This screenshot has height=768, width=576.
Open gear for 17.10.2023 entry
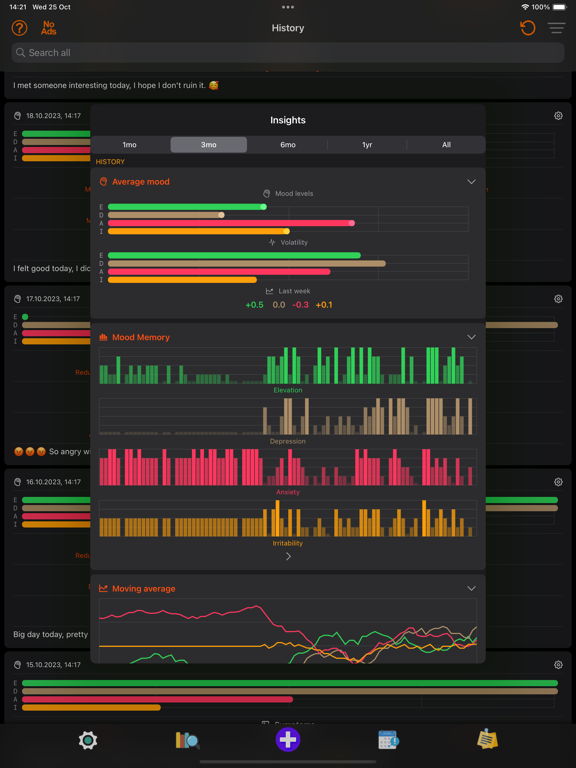[x=558, y=299]
